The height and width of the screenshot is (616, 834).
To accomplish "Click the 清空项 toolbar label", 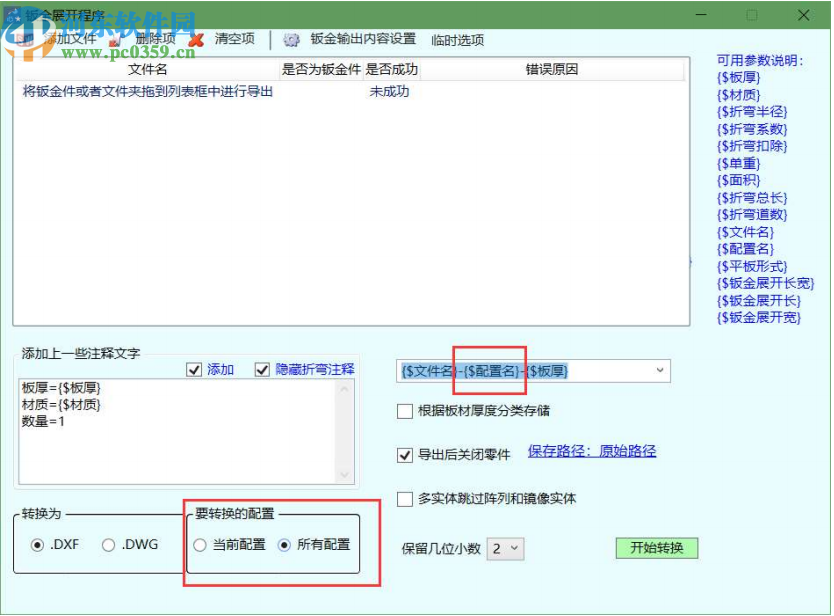I will pos(235,39).
